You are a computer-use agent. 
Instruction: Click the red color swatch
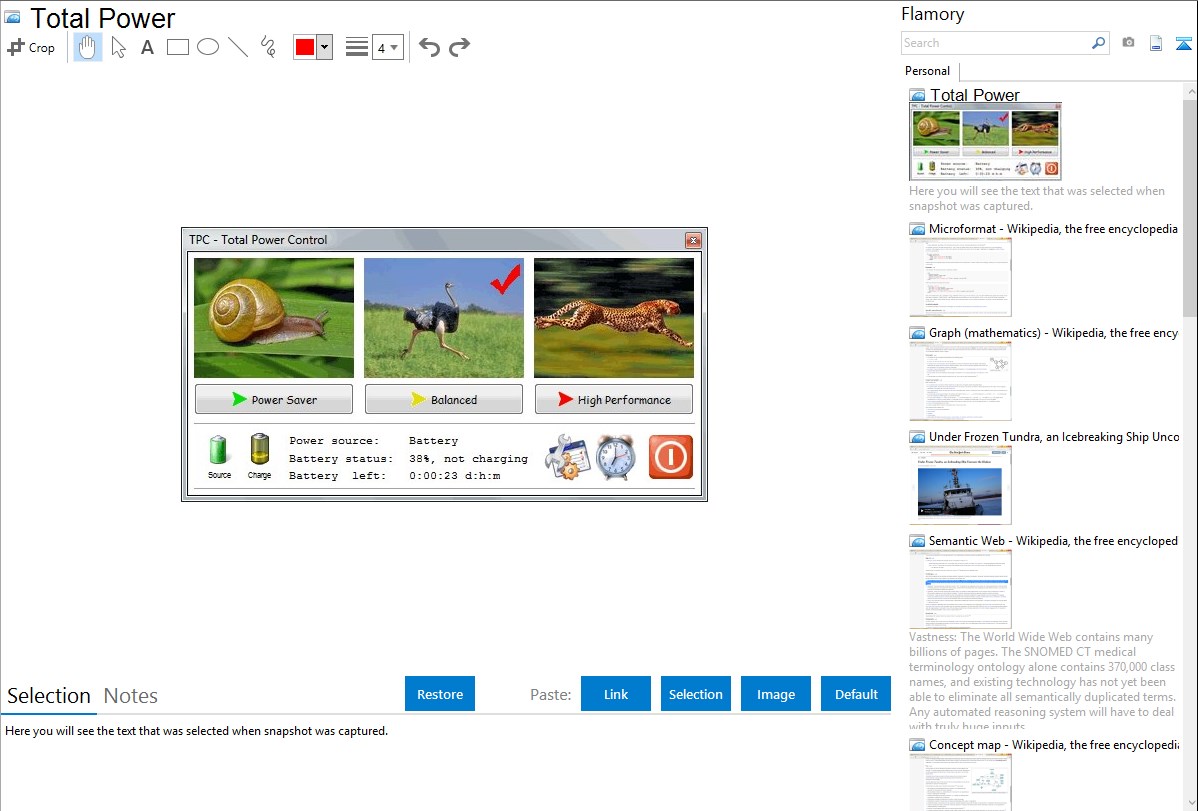305,47
